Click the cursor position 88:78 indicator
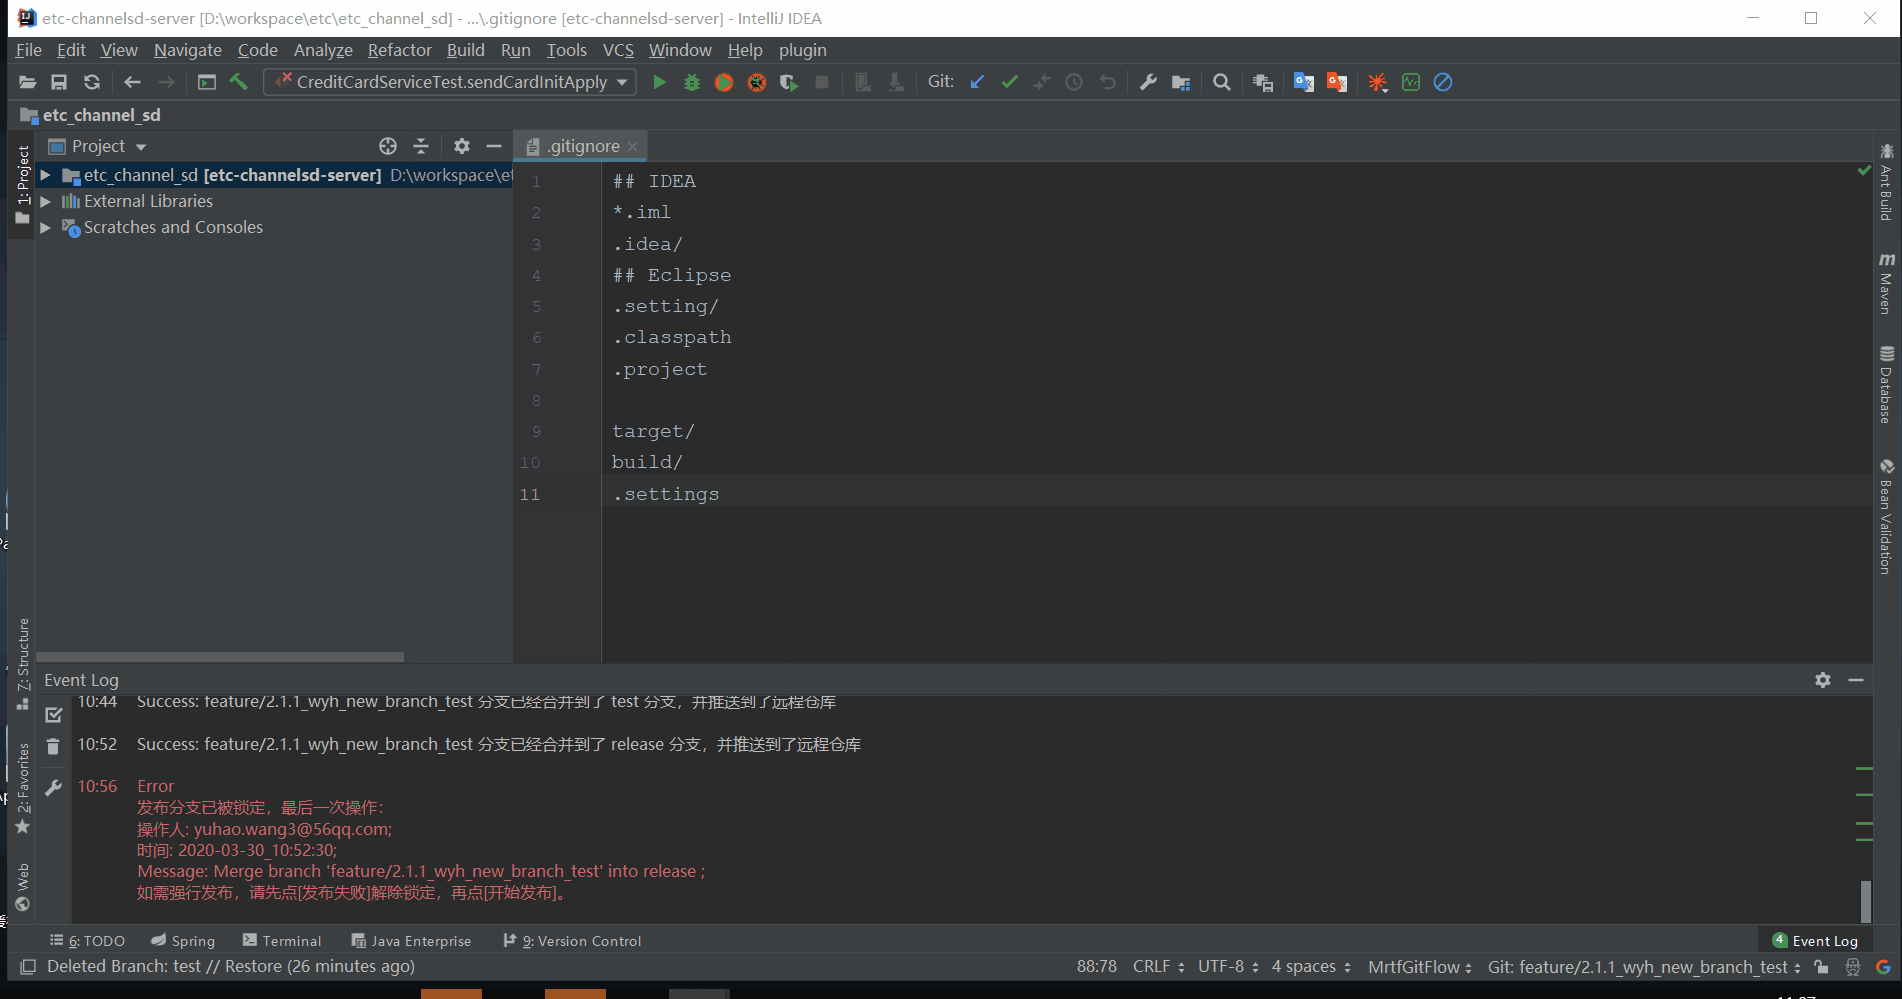This screenshot has width=1902, height=999. click(x=1097, y=967)
